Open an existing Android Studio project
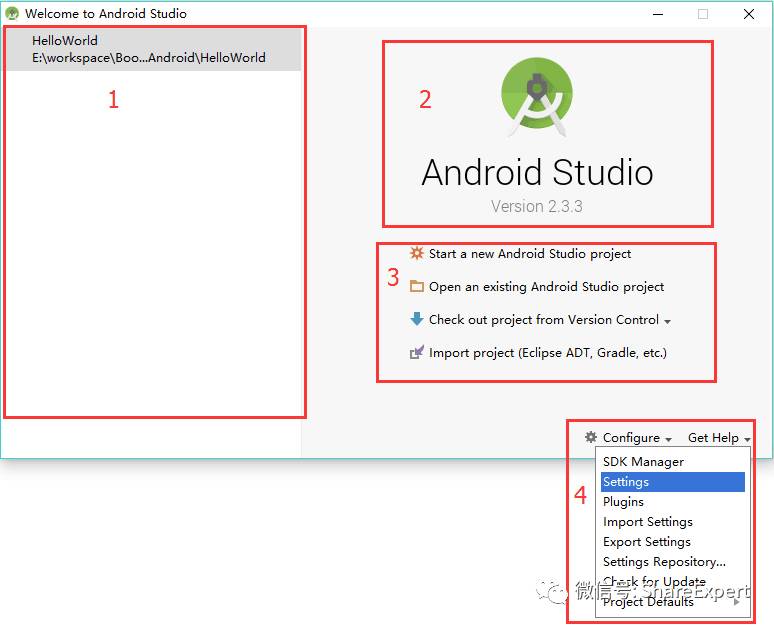774x626 pixels. click(x=546, y=287)
